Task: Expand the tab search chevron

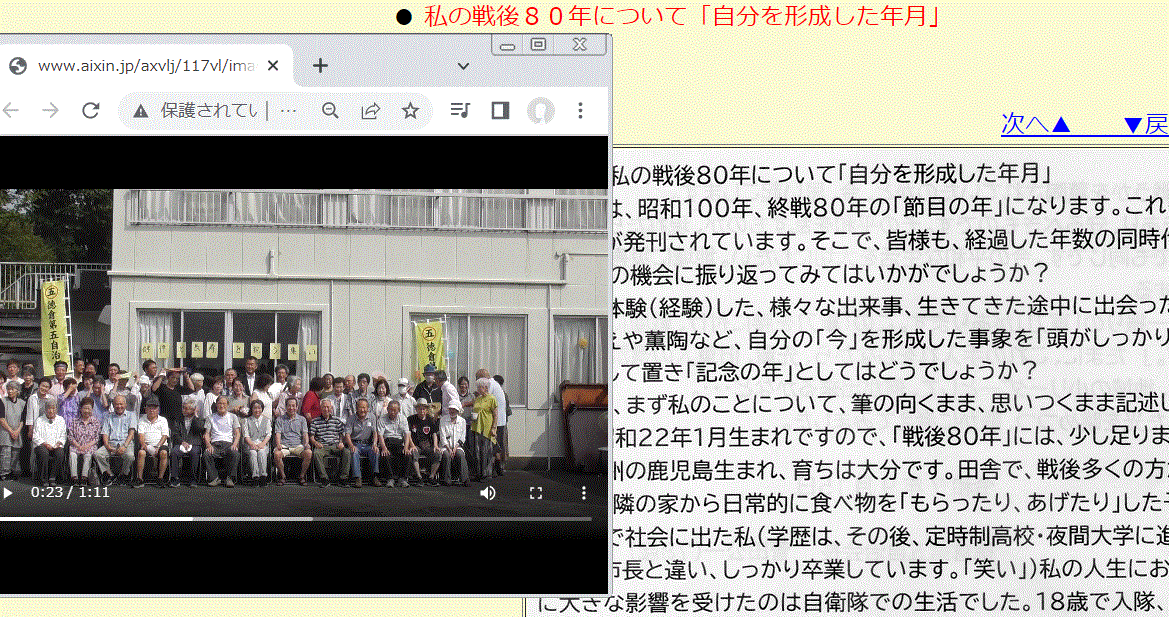Action: click(463, 66)
